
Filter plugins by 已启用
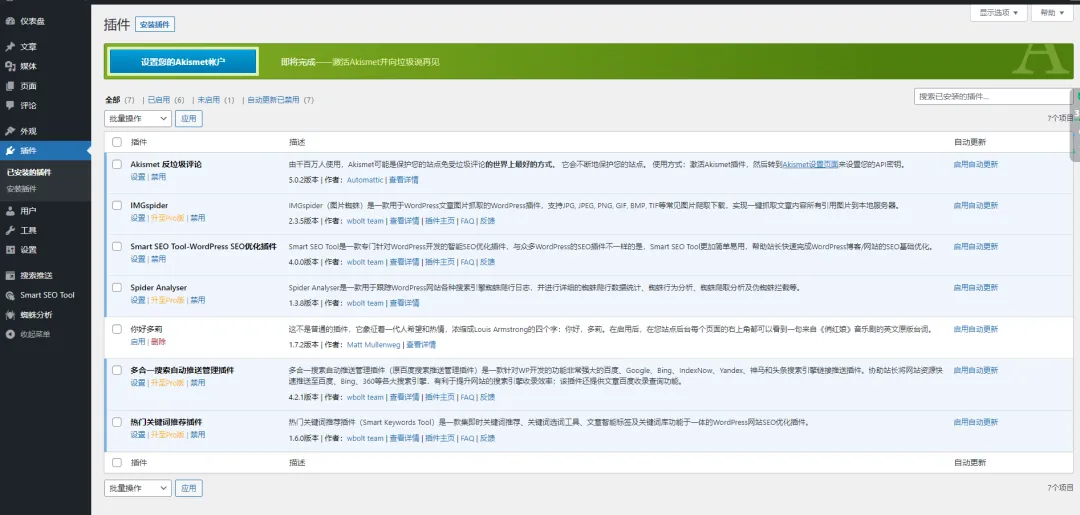(x=158, y=100)
